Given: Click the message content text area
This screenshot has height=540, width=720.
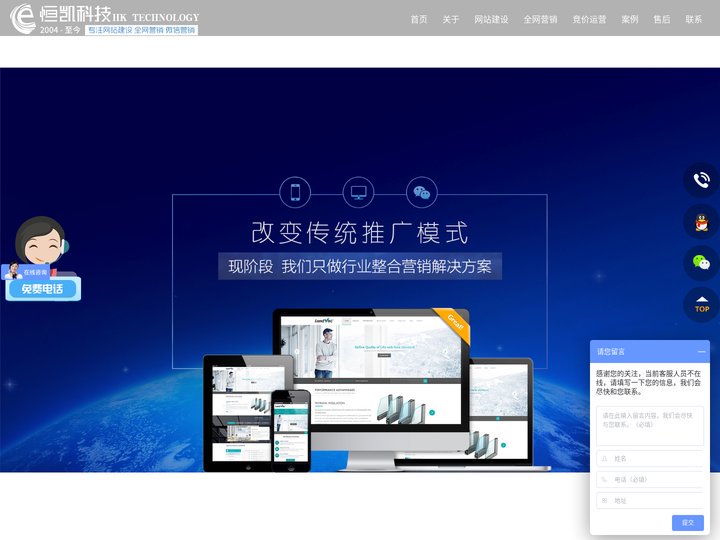Looking at the screenshot, I should tap(650, 426).
